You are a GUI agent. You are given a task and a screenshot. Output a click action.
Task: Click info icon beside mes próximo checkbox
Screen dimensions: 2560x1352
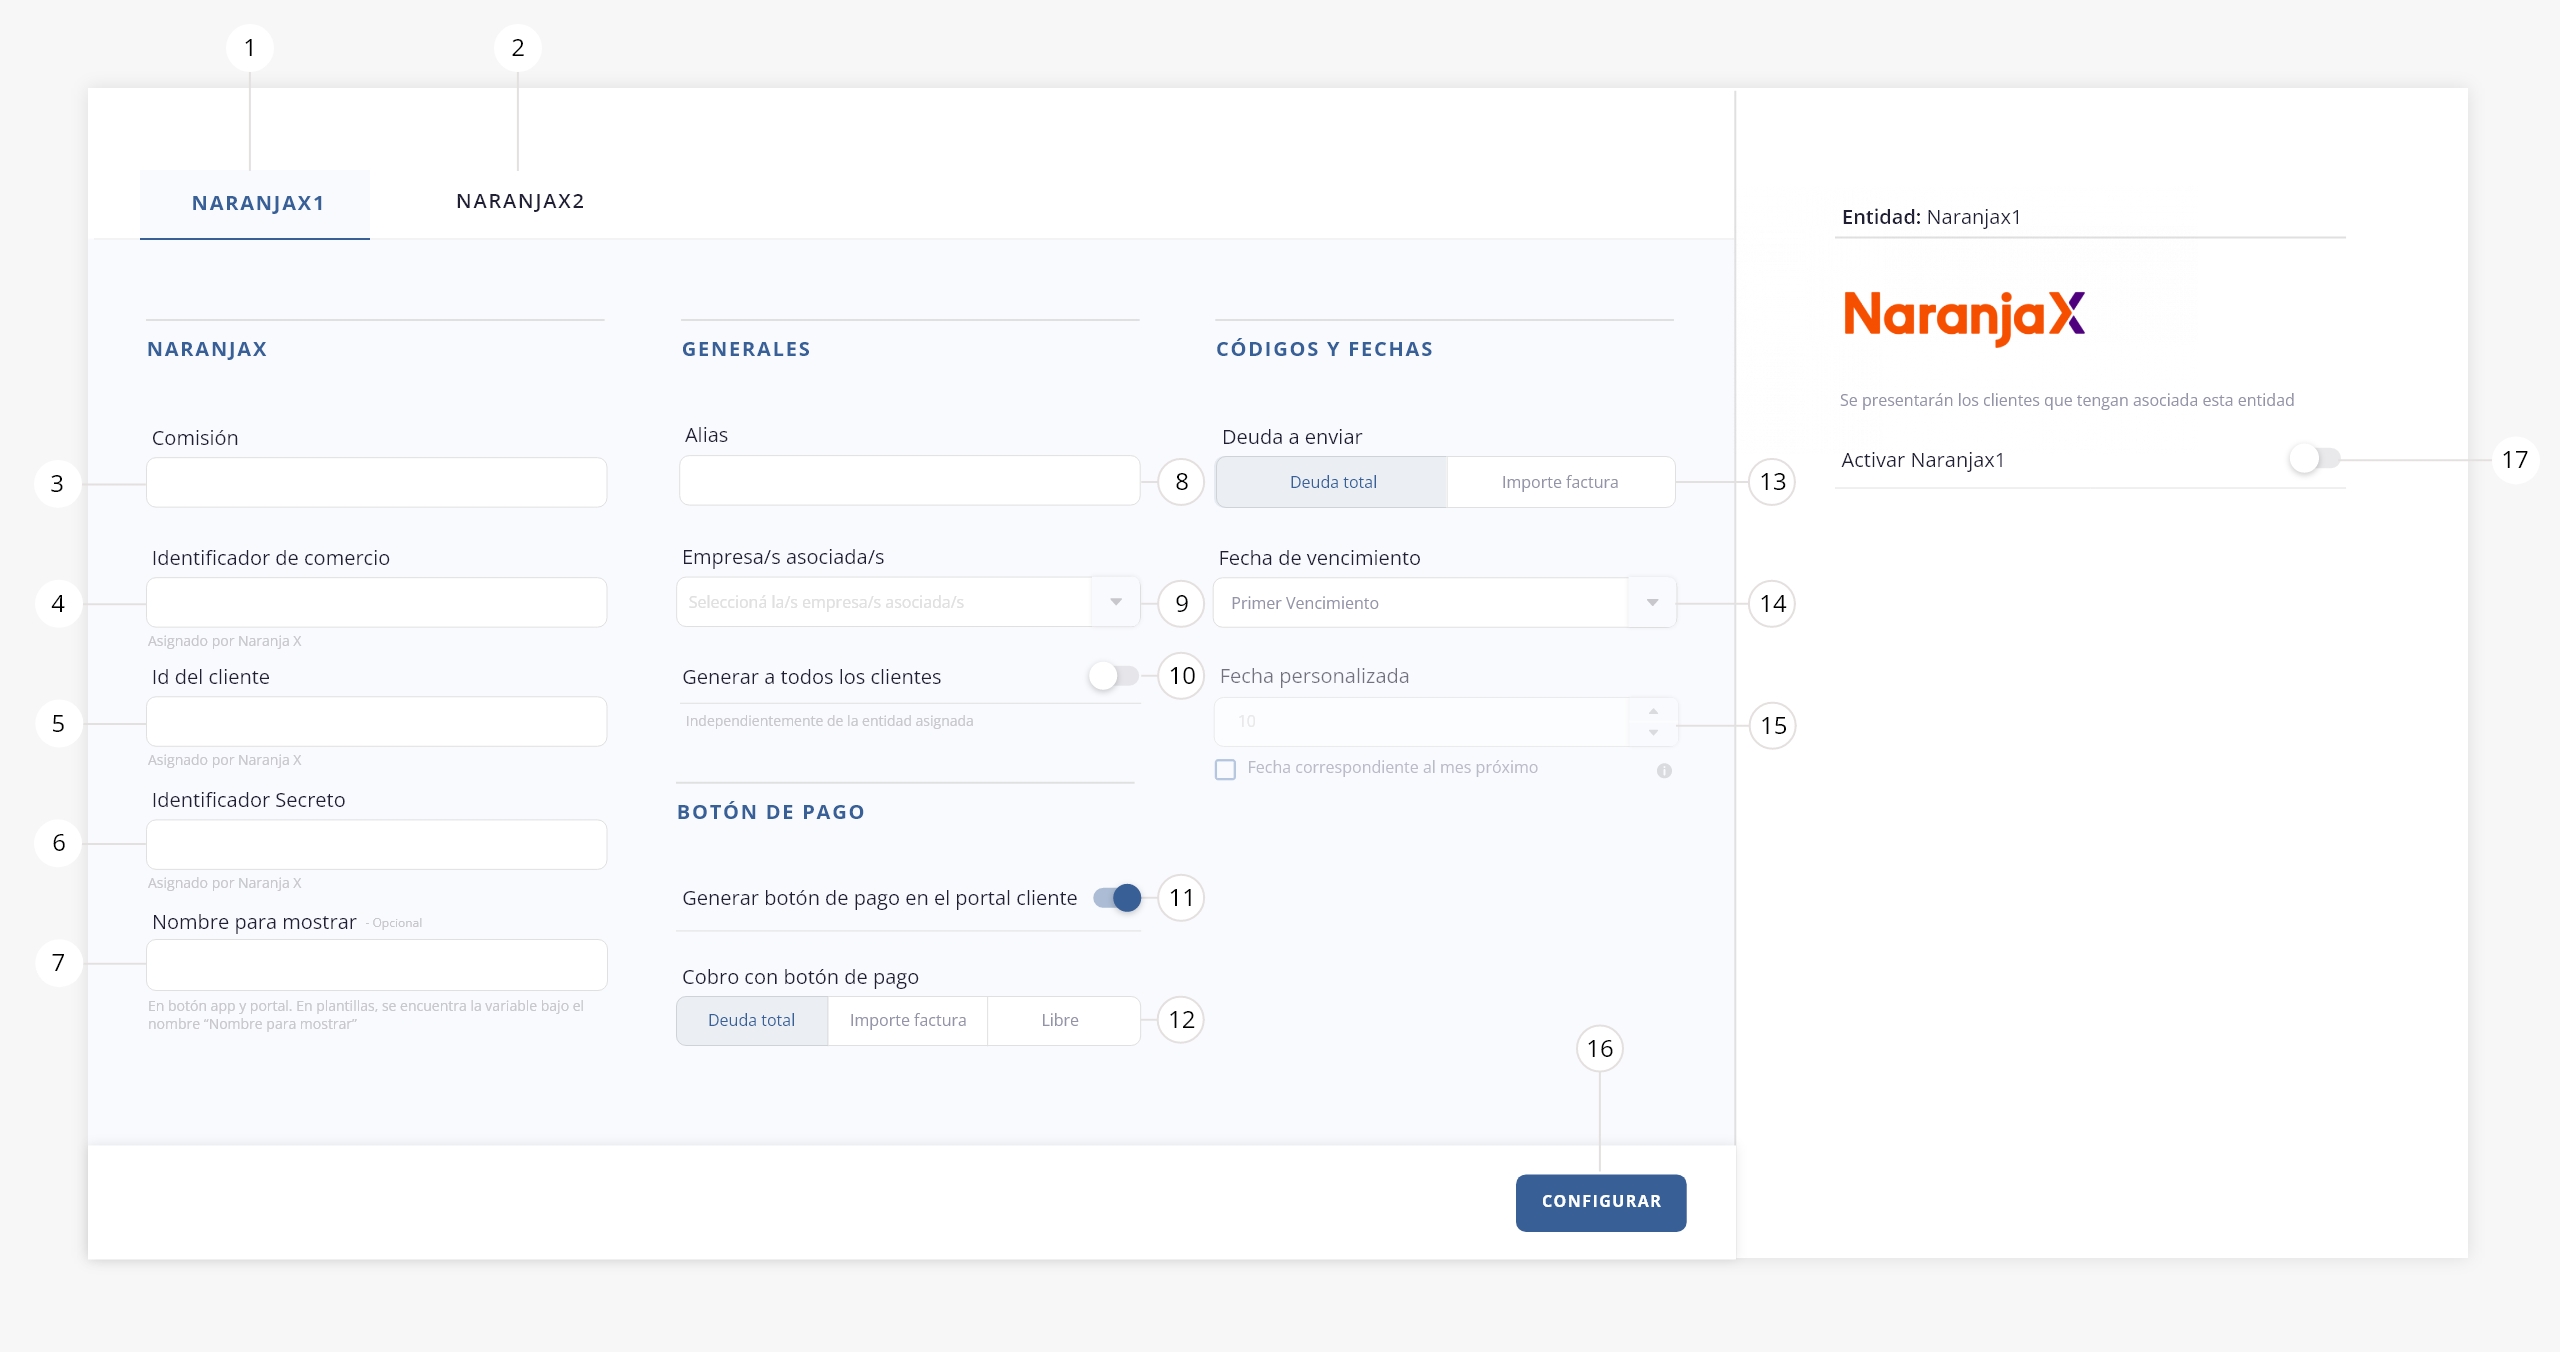tap(1664, 770)
